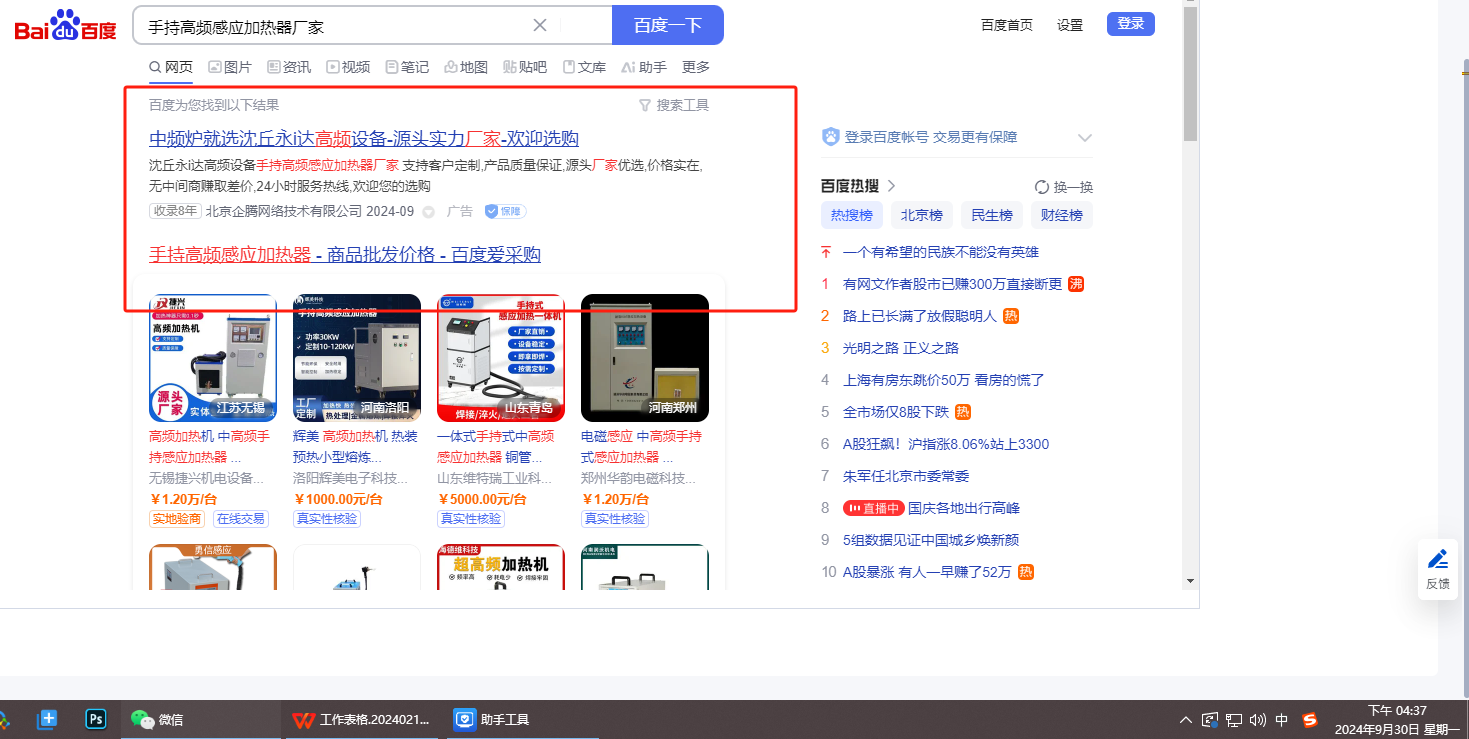Image resolution: width=1469 pixels, height=739 pixels.
Task: Refresh hot searches with 换一换
Action: [x=1064, y=187]
